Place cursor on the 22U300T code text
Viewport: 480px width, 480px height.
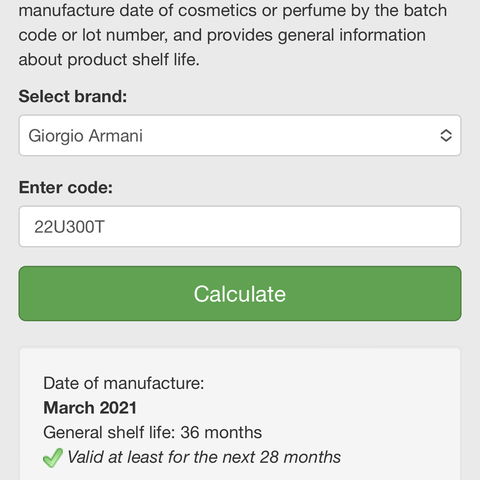click(69, 227)
